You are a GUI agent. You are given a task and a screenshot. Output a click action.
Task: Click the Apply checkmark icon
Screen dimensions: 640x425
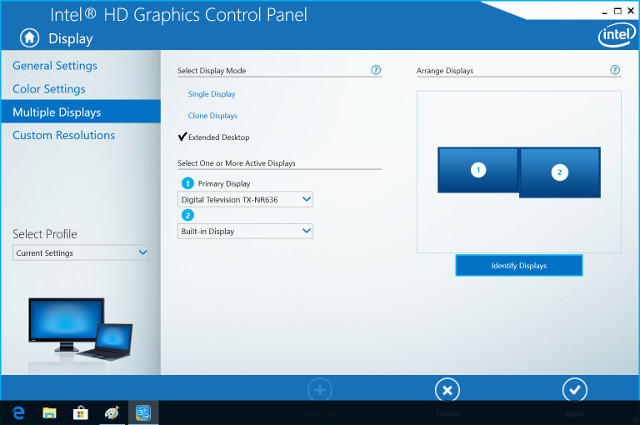coord(575,390)
